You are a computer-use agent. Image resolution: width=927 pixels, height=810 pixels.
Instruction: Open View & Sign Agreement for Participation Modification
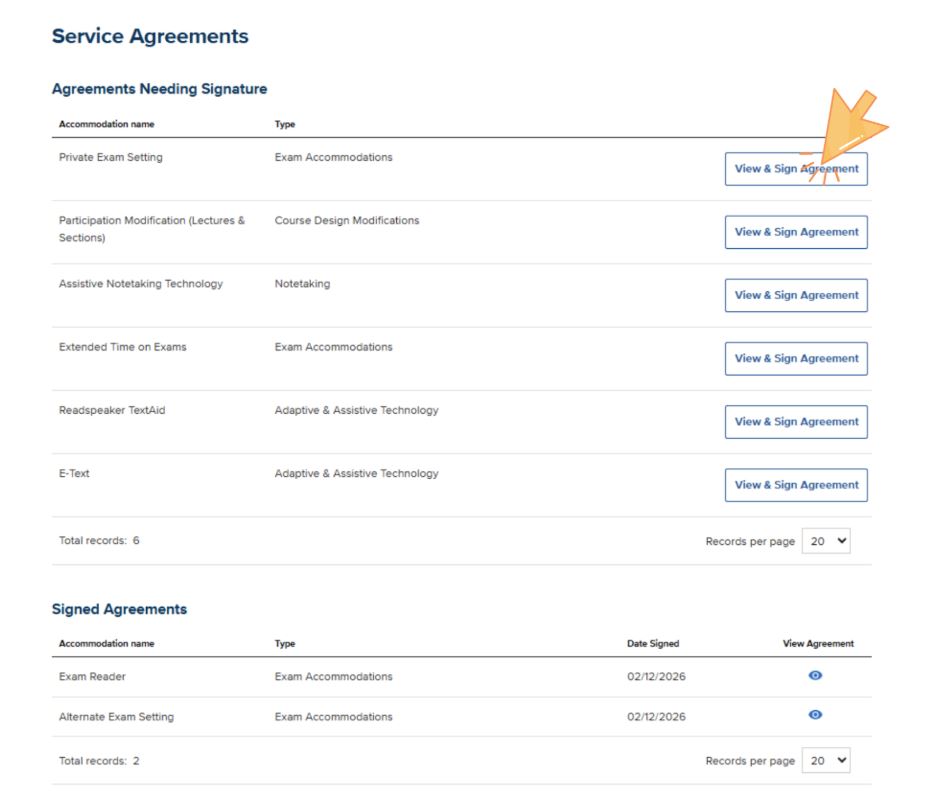point(796,232)
